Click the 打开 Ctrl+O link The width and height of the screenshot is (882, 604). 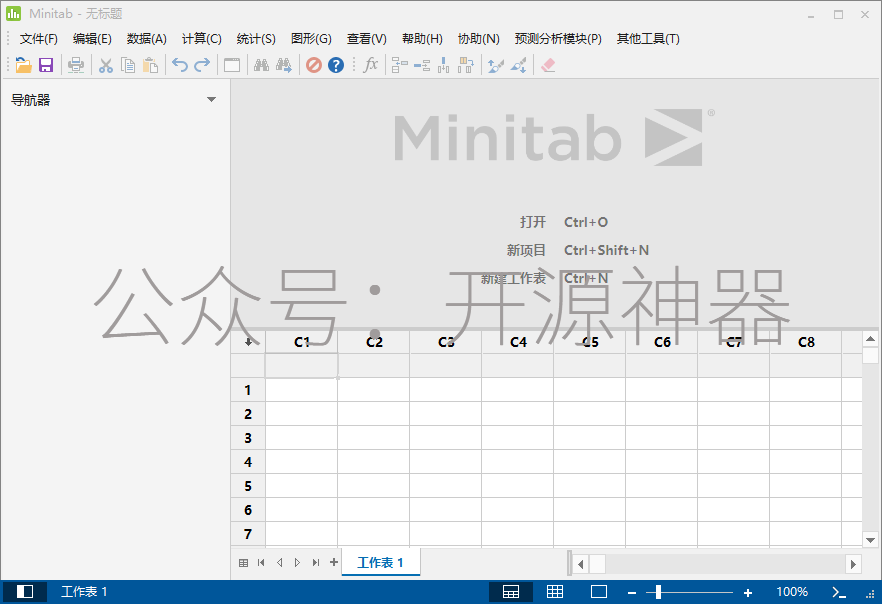(564, 222)
